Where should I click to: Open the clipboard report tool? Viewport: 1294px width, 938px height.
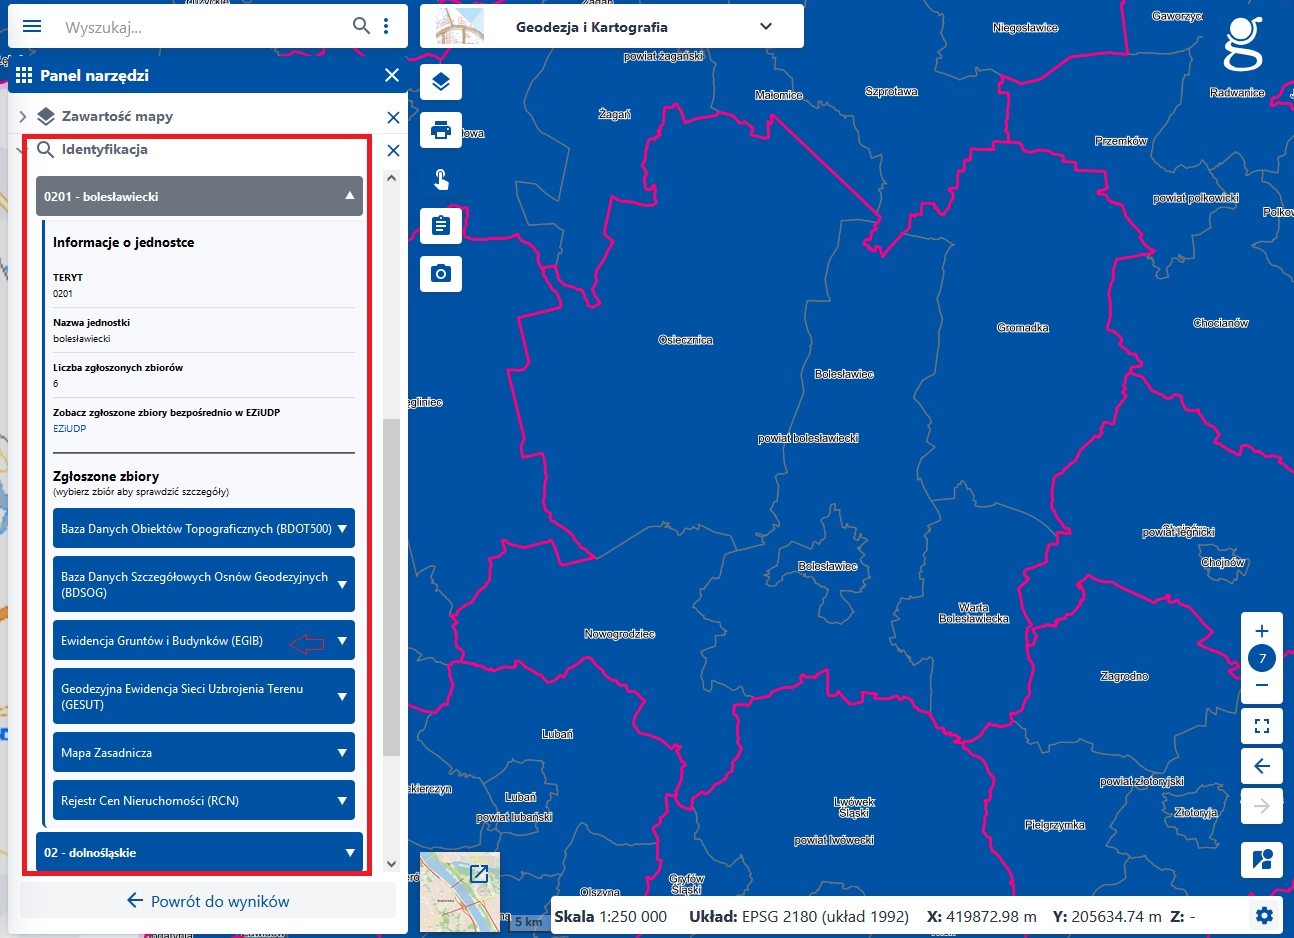tap(441, 226)
